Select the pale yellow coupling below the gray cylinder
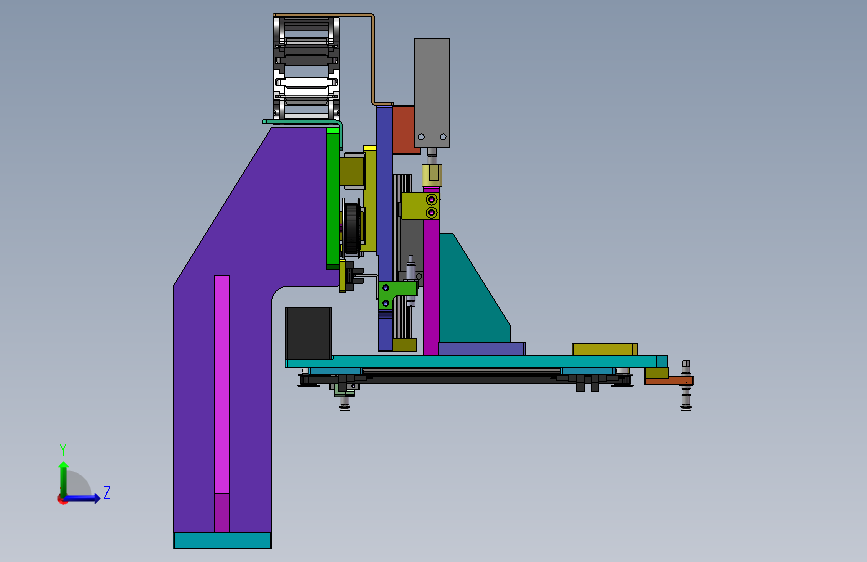 tap(432, 174)
